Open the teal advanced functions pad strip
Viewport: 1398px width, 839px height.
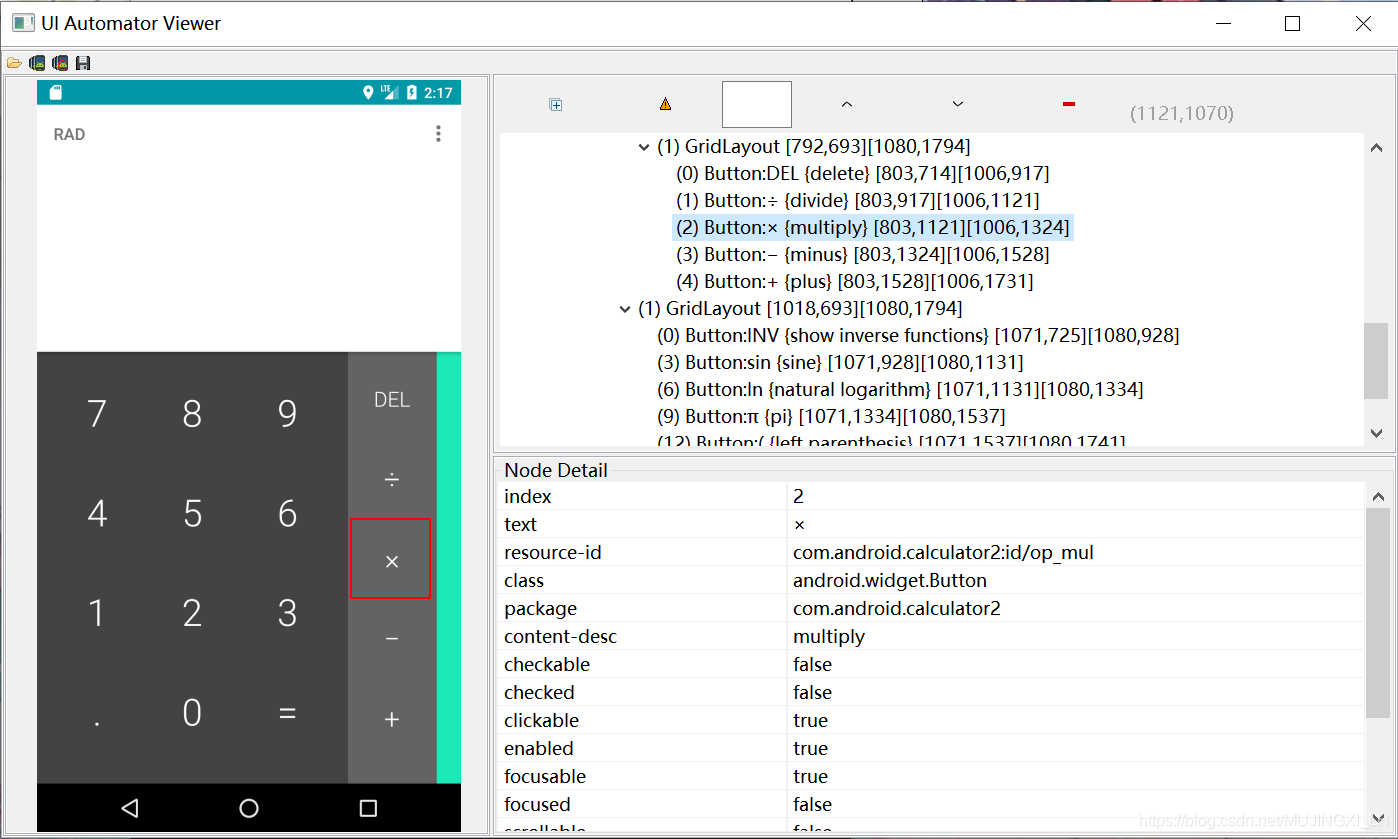pyautogui.click(x=449, y=567)
